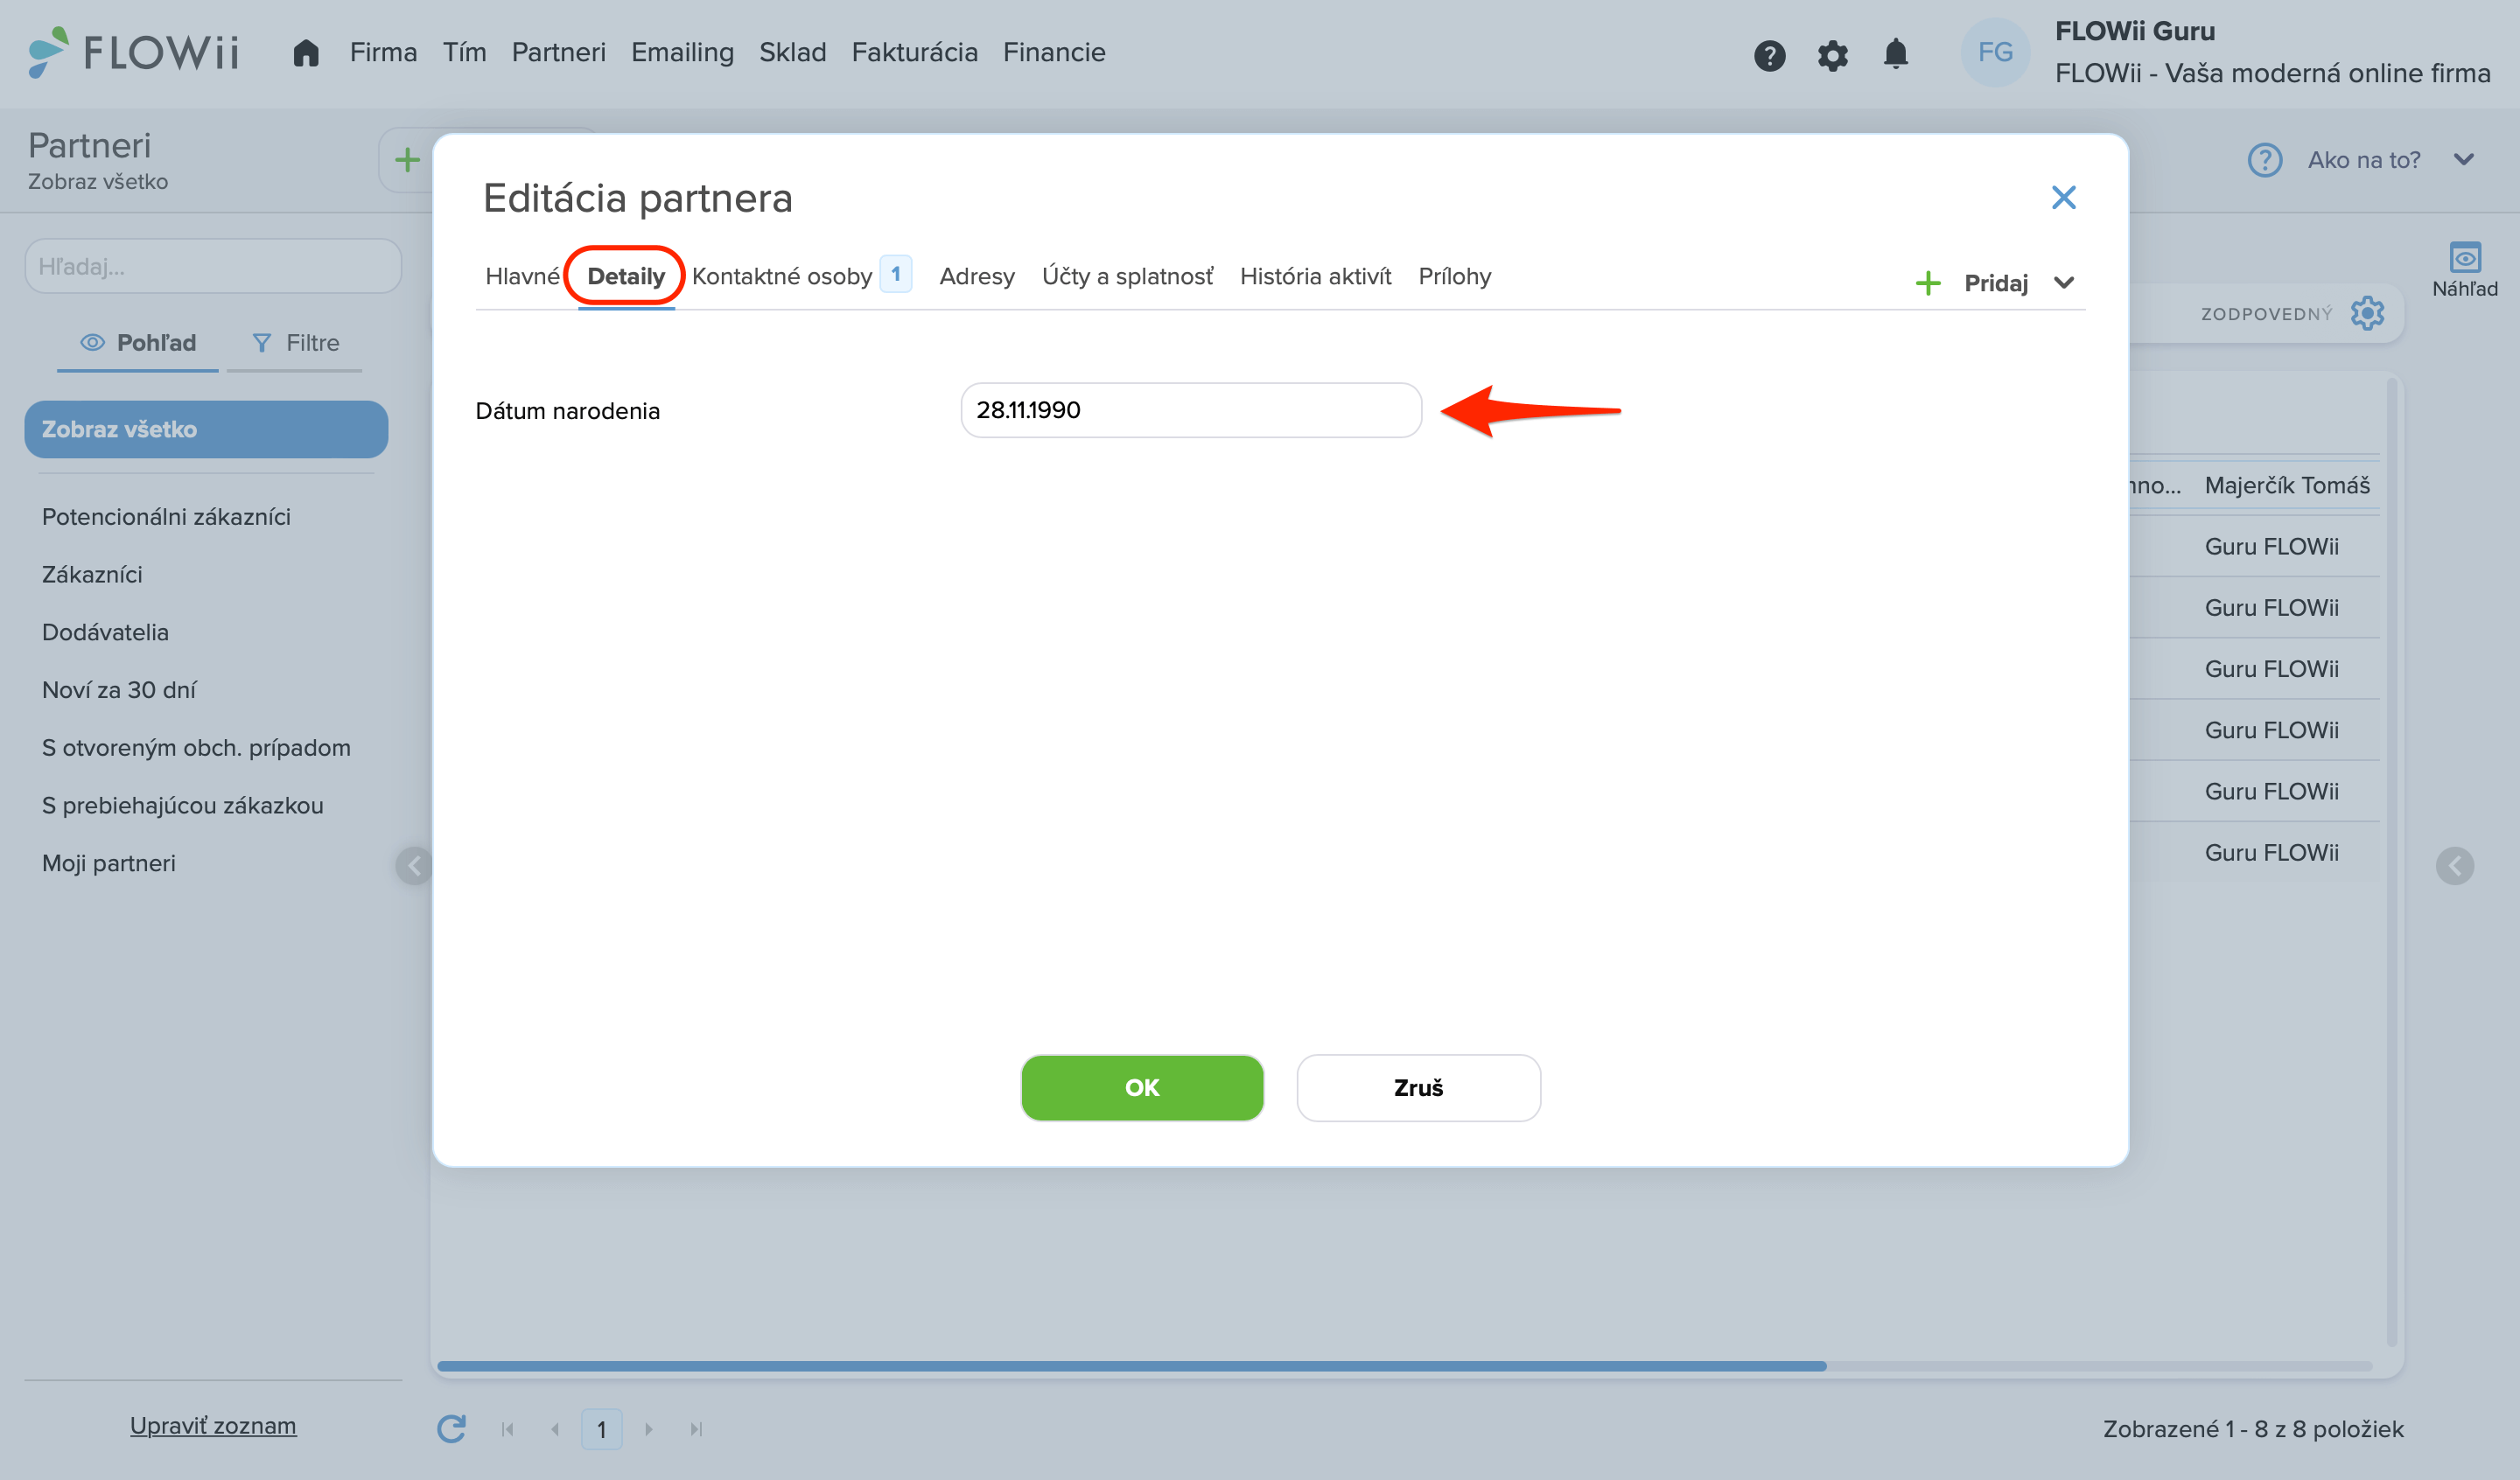Refresh the partner list
Screen dimensions: 2520x1480
452,1429
